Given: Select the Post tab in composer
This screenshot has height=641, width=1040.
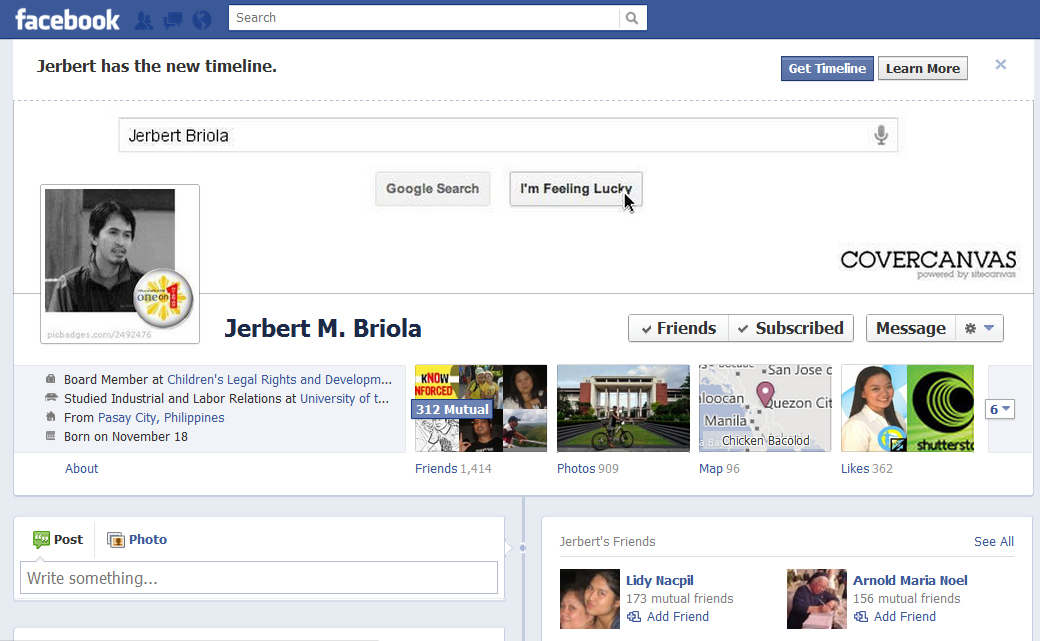Looking at the screenshot, I should [x=58, y=539].
